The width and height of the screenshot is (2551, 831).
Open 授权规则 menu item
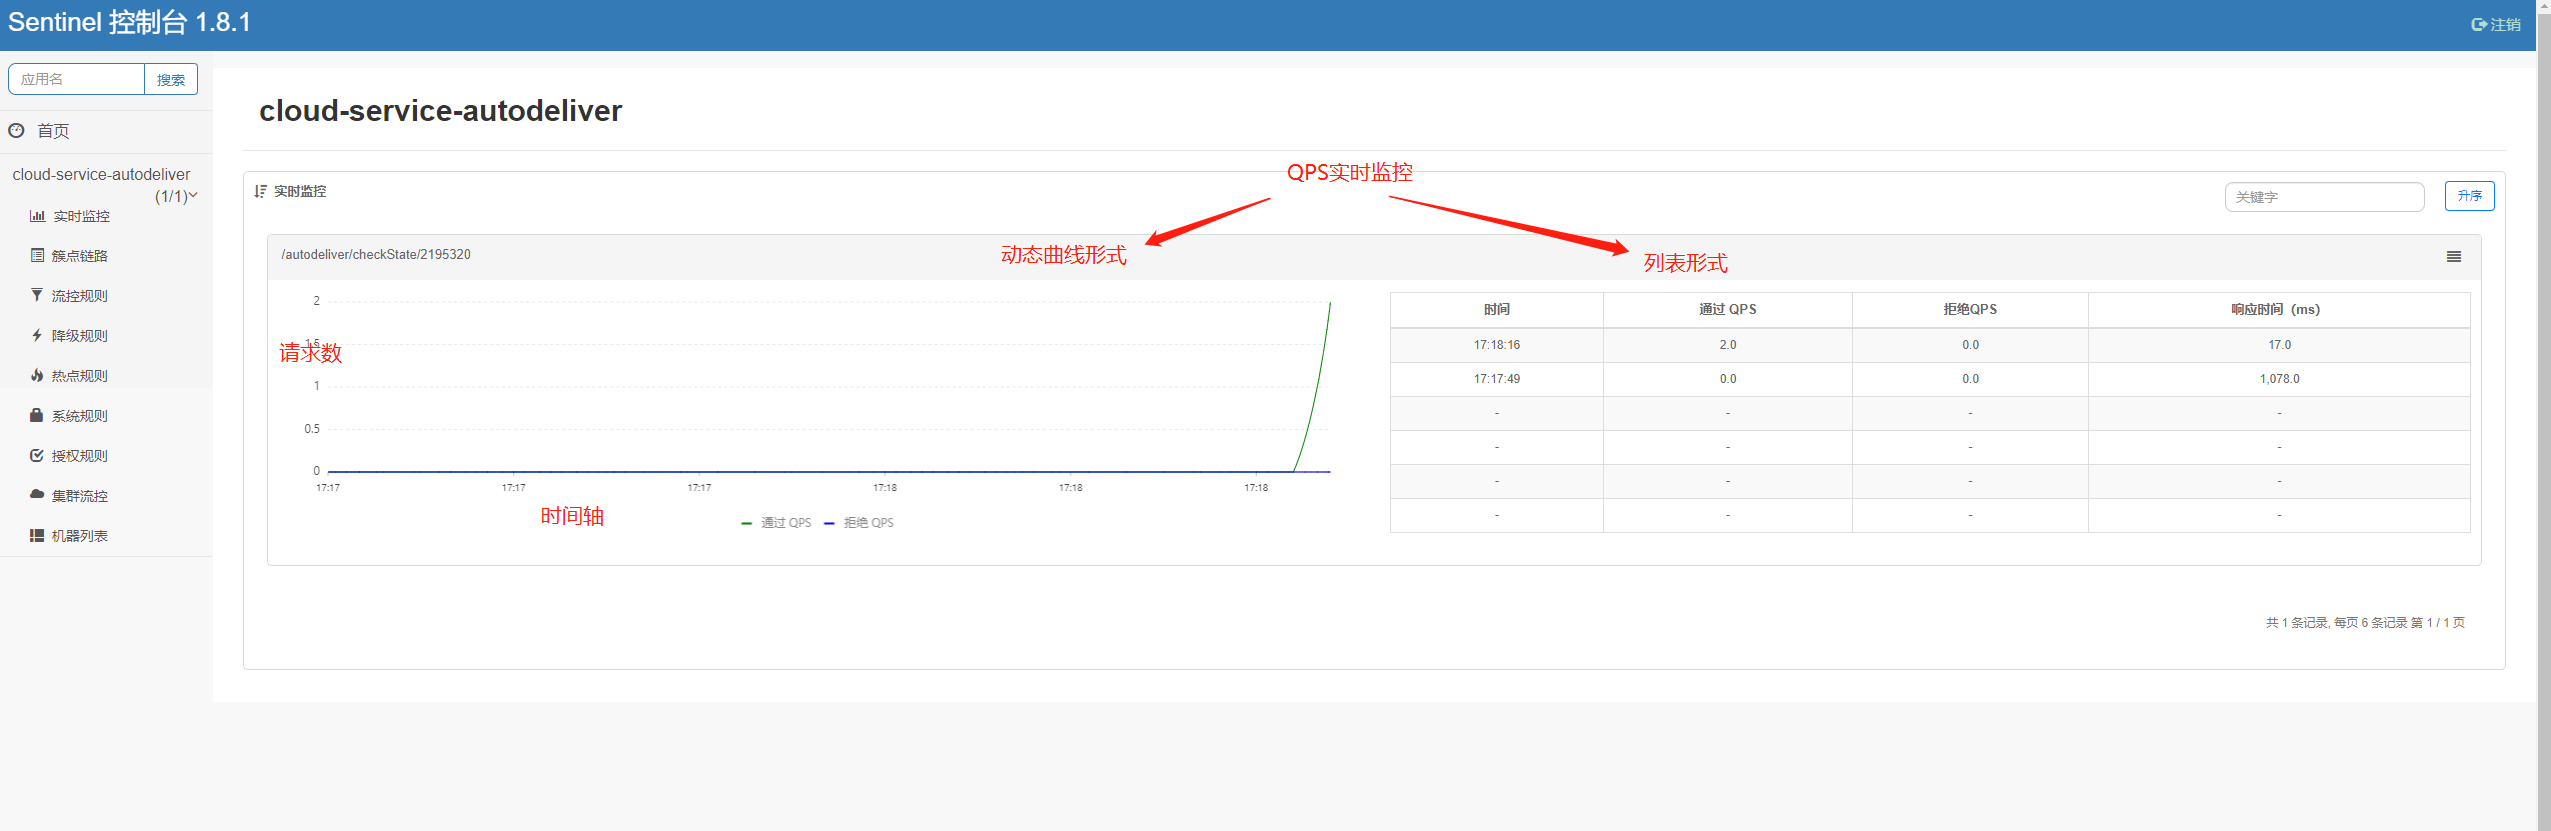point(80,456)
